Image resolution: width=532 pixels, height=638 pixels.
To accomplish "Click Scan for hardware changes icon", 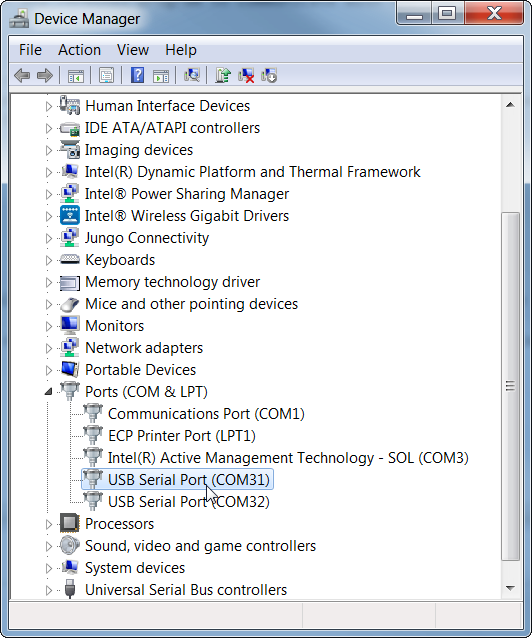I will point(192,75).
